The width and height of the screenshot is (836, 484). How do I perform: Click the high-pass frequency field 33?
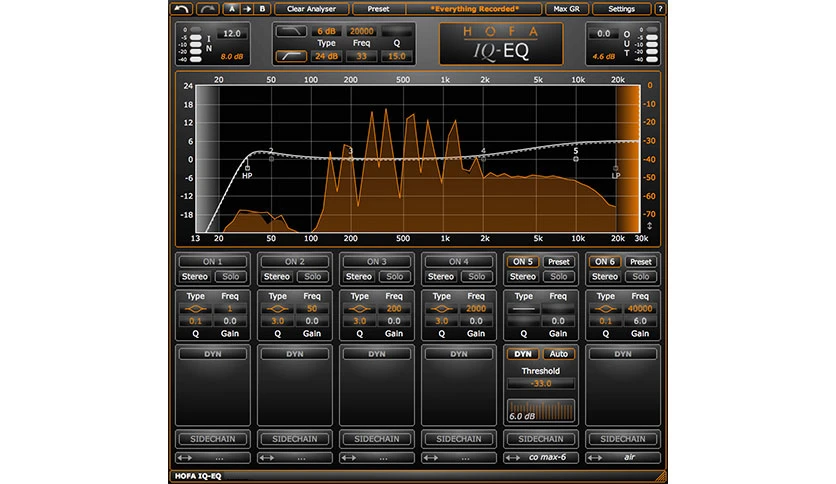click(361, 56)
